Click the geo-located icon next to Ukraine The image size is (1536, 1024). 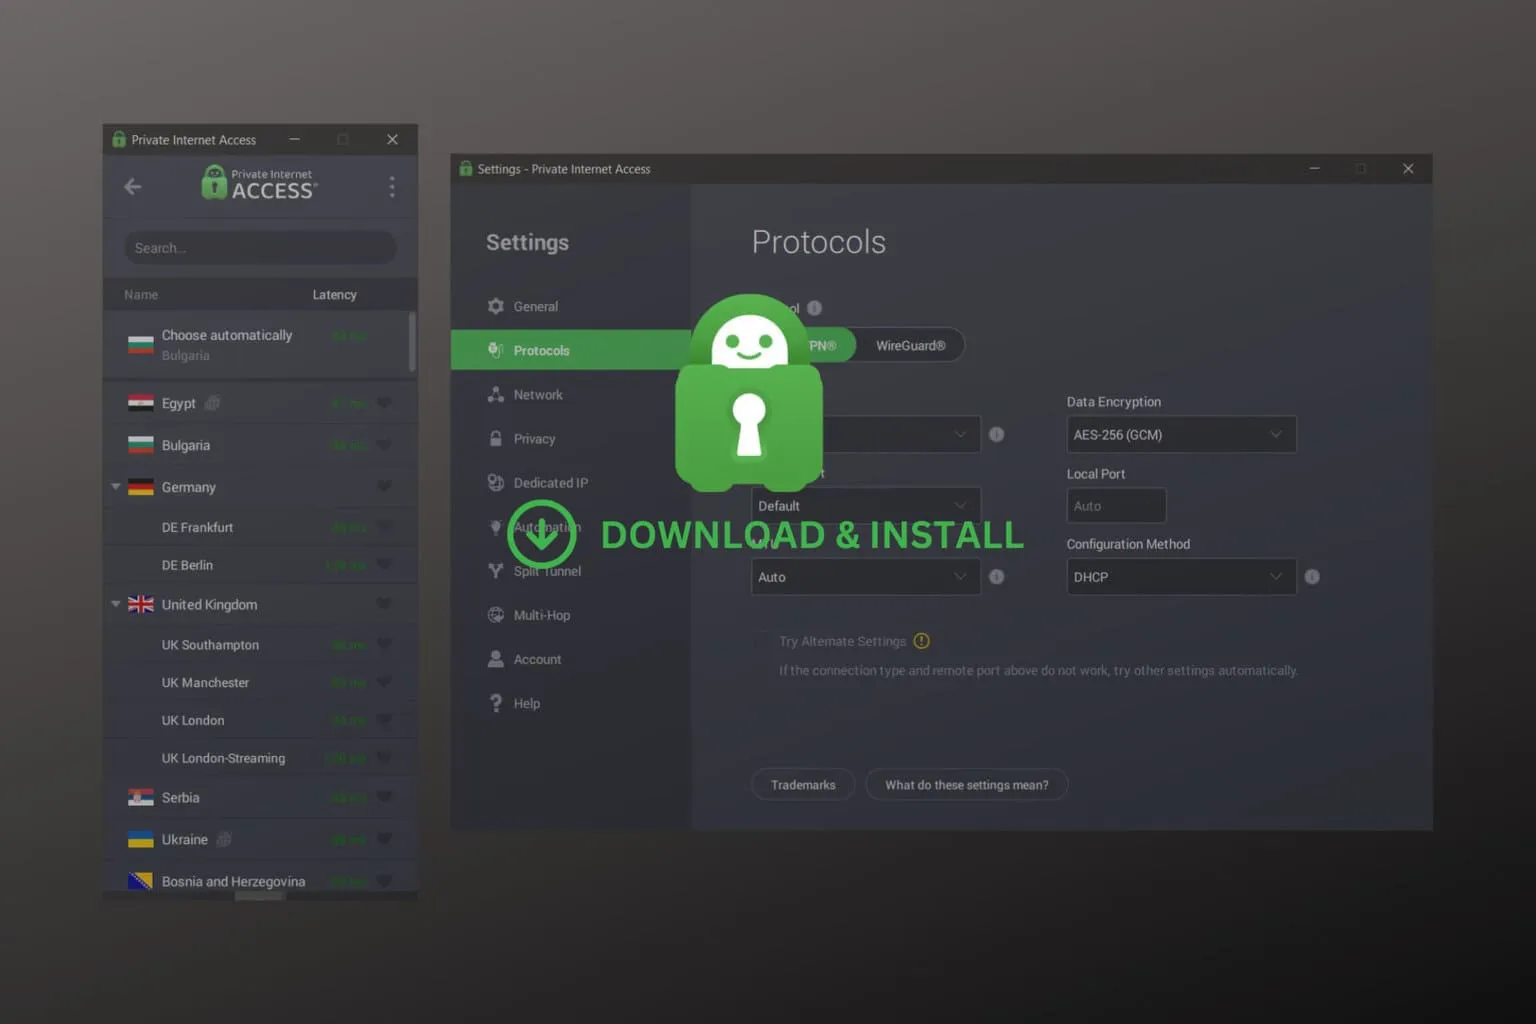click(224, 839)
